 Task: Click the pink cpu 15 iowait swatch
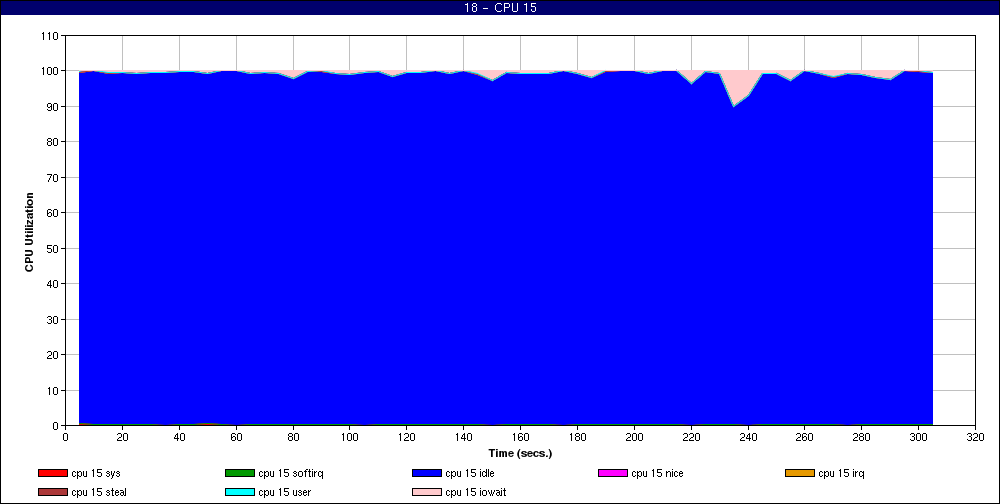click(427, 493)
